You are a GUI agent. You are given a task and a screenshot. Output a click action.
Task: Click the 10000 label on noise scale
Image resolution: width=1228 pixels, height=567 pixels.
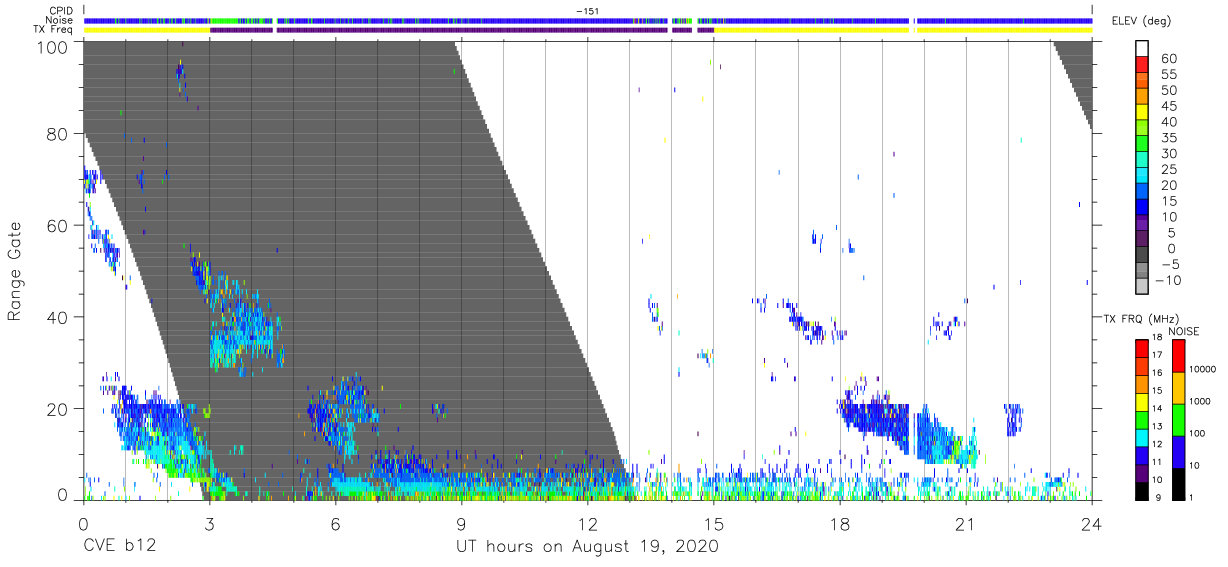pos(1202,371)
